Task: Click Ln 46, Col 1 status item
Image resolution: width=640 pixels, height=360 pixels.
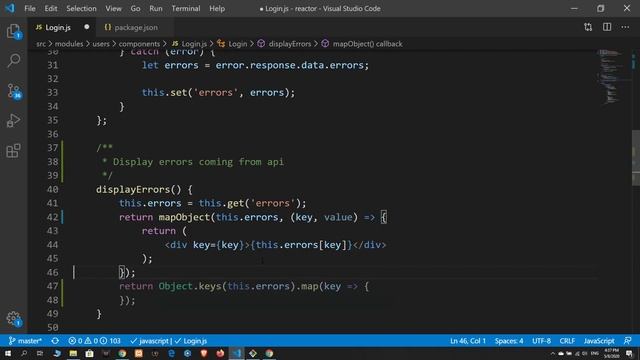Action: (468, 341)
